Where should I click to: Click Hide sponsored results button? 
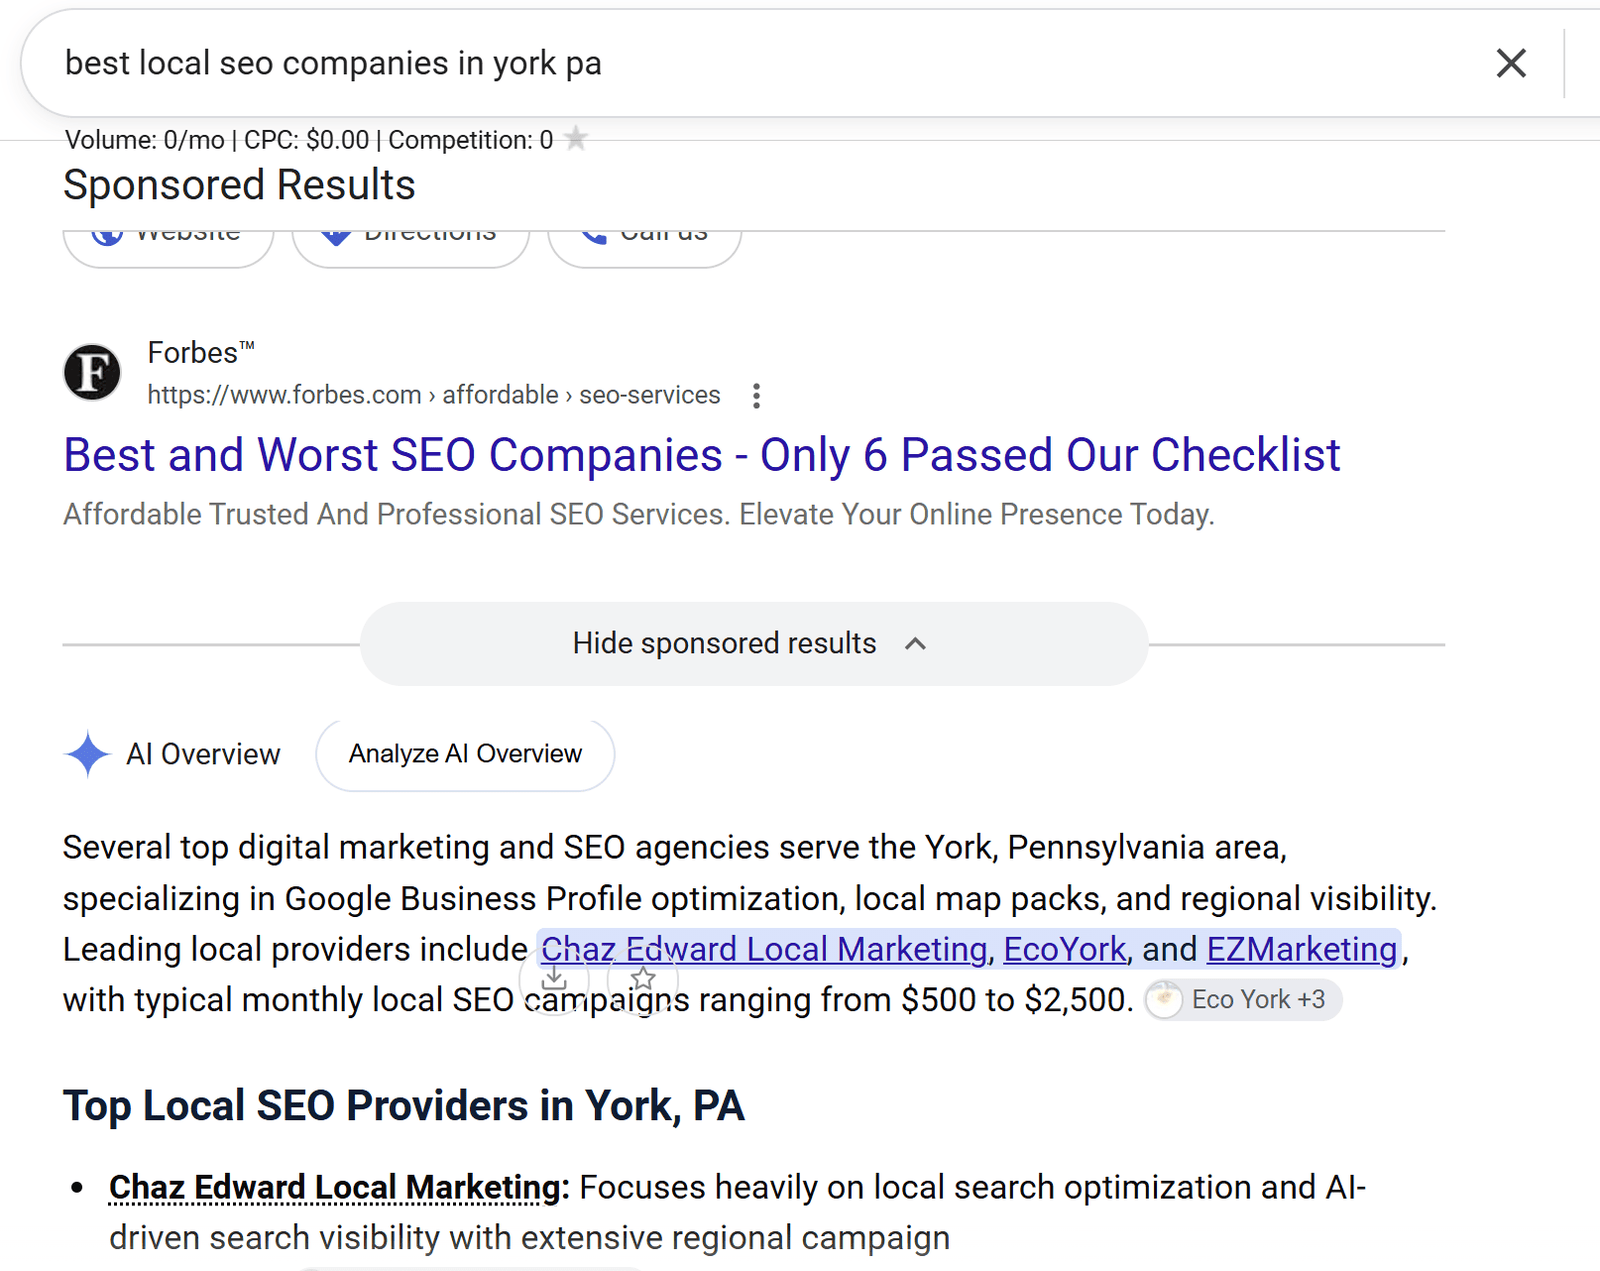(754, 644)
